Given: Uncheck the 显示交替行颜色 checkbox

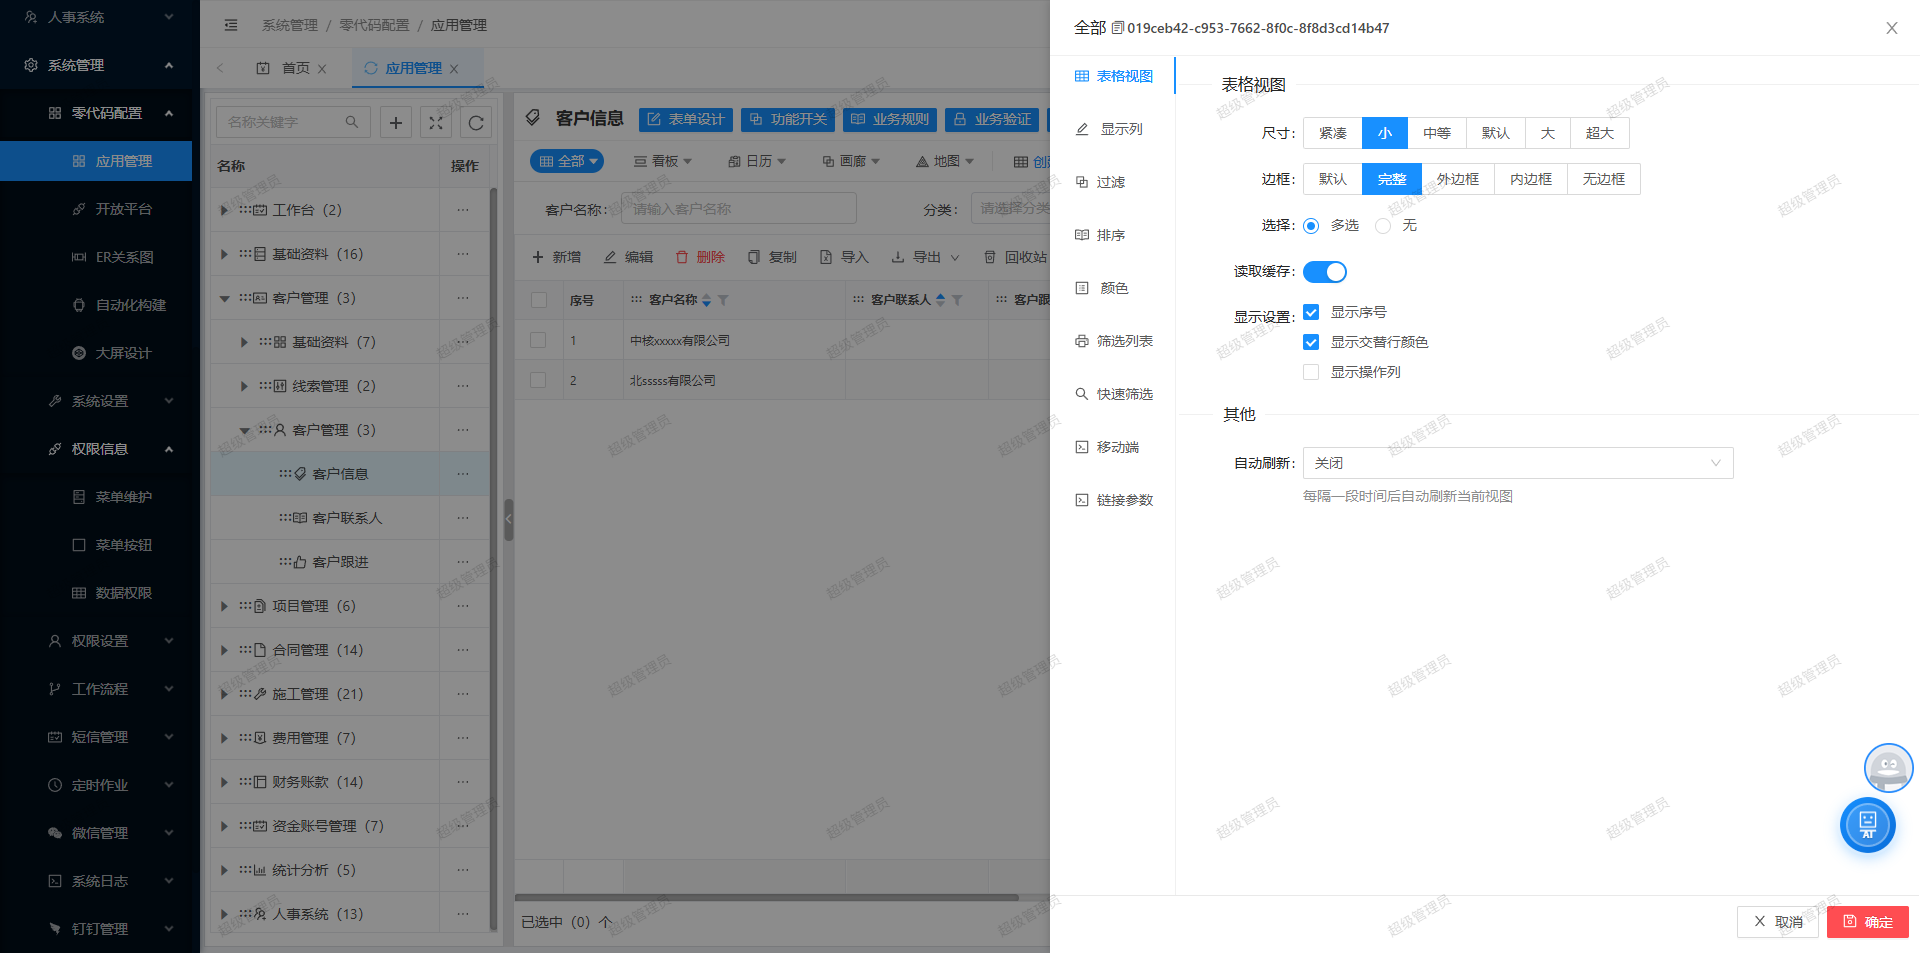Looking at the screenshot, I should click(1311, 342).
